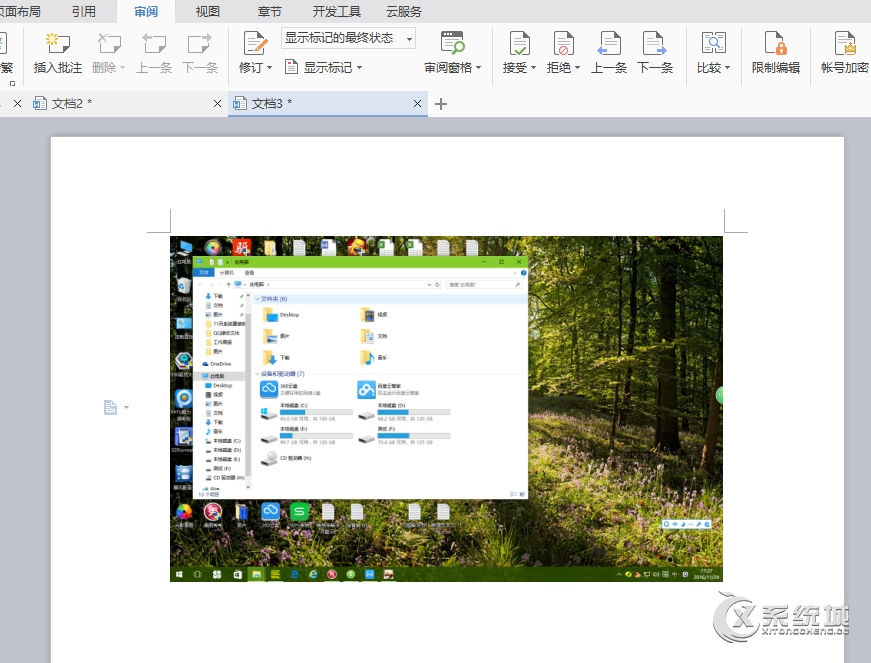Click the document navigation icon in left margin

pos(111,408)
